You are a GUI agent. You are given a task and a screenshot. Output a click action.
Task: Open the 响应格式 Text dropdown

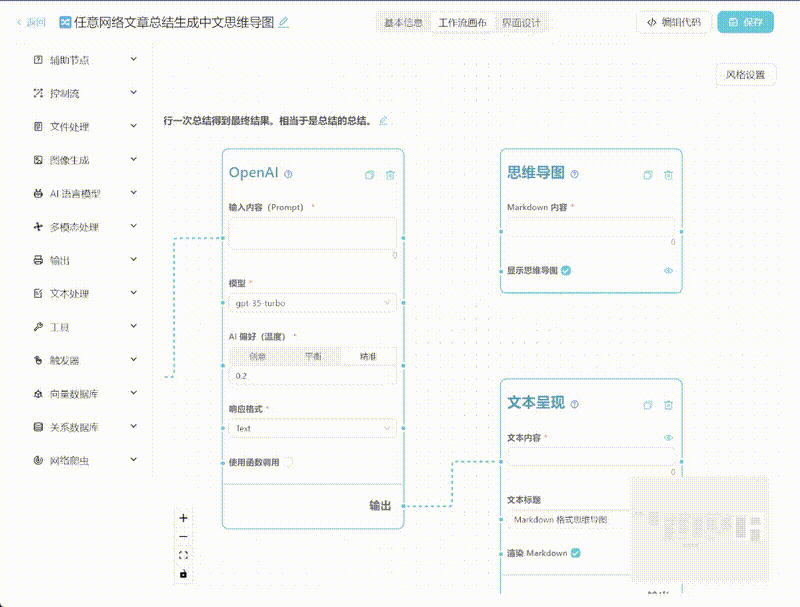pos(312,428)
